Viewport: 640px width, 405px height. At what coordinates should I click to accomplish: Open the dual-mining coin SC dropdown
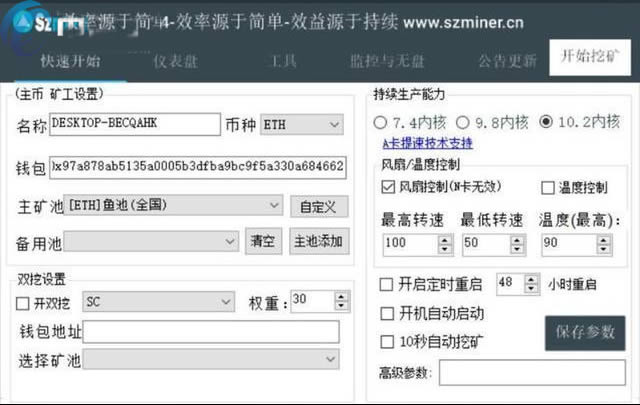coord(158,302)
